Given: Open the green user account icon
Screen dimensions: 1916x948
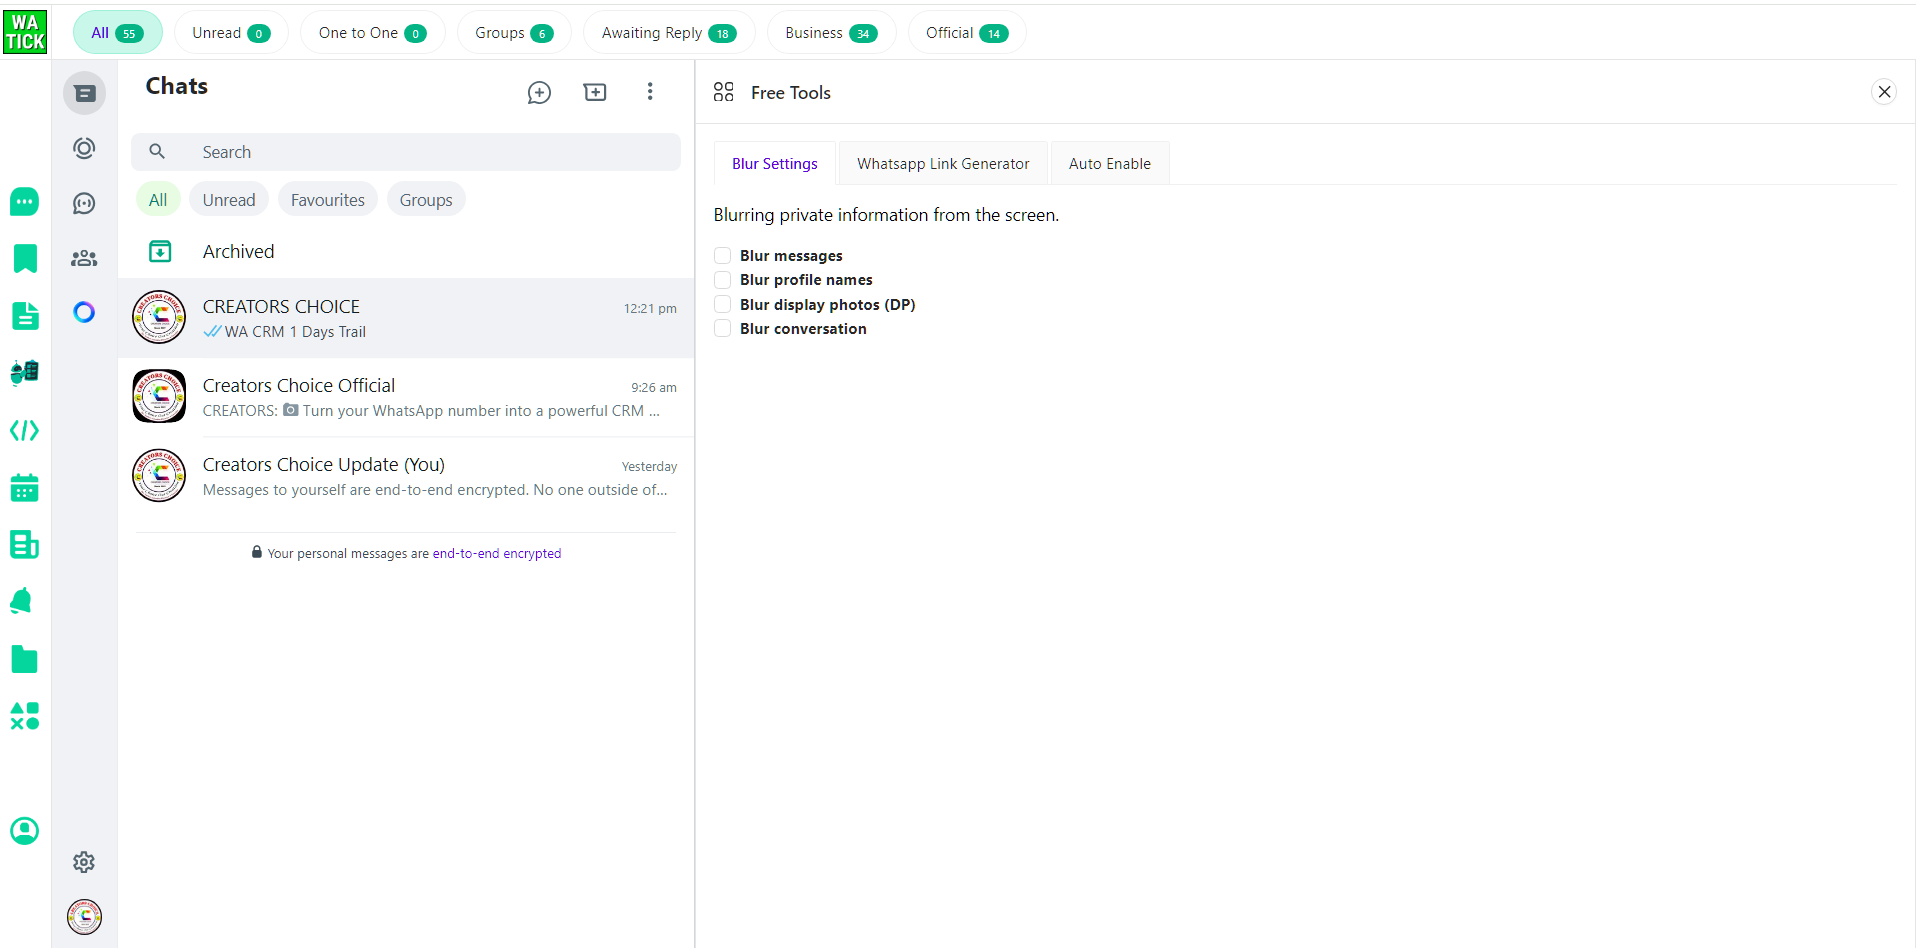Looking at the screenshot, I should click(x=24, y=831).
